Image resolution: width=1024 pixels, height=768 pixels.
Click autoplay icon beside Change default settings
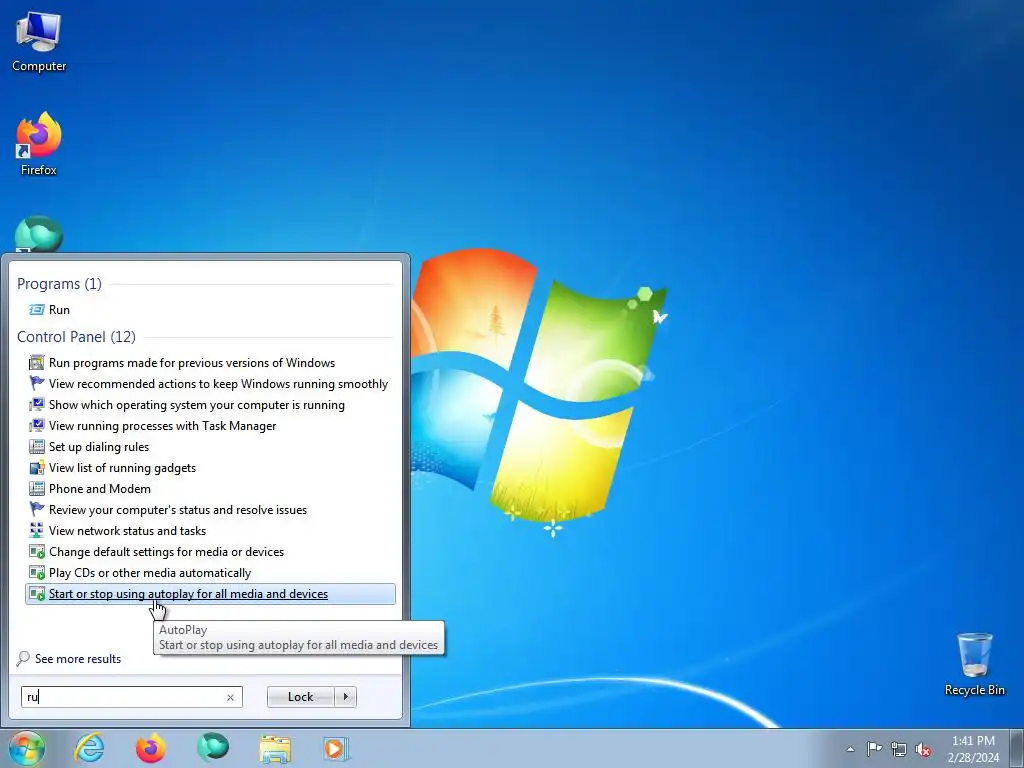(x=37, y=552)
